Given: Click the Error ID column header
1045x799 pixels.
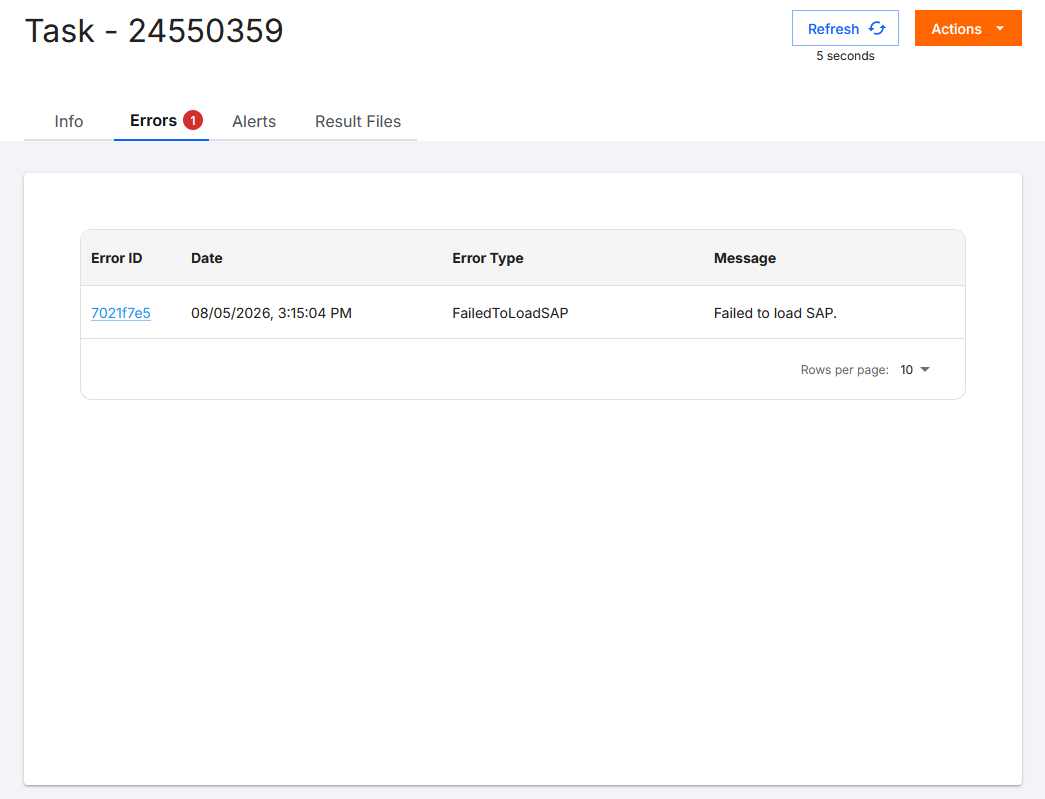Looking at the screenshot, I should [117, 258].
